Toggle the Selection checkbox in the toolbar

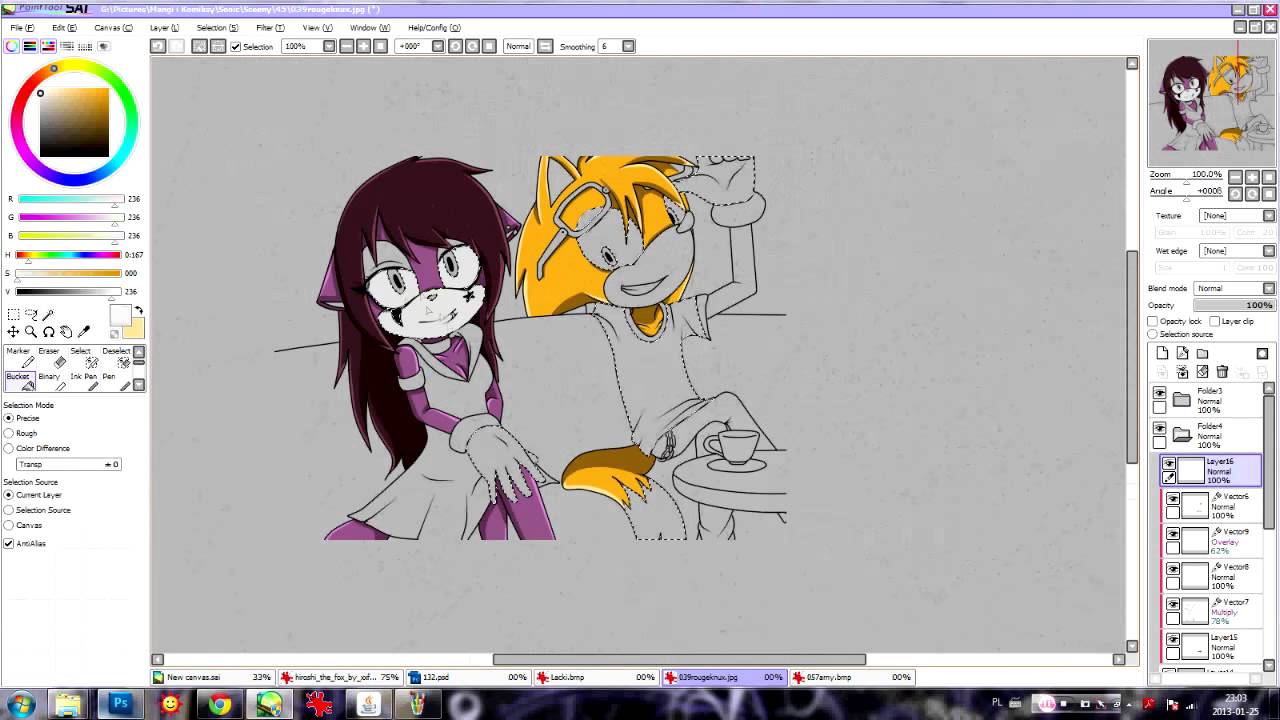point(236,47)
